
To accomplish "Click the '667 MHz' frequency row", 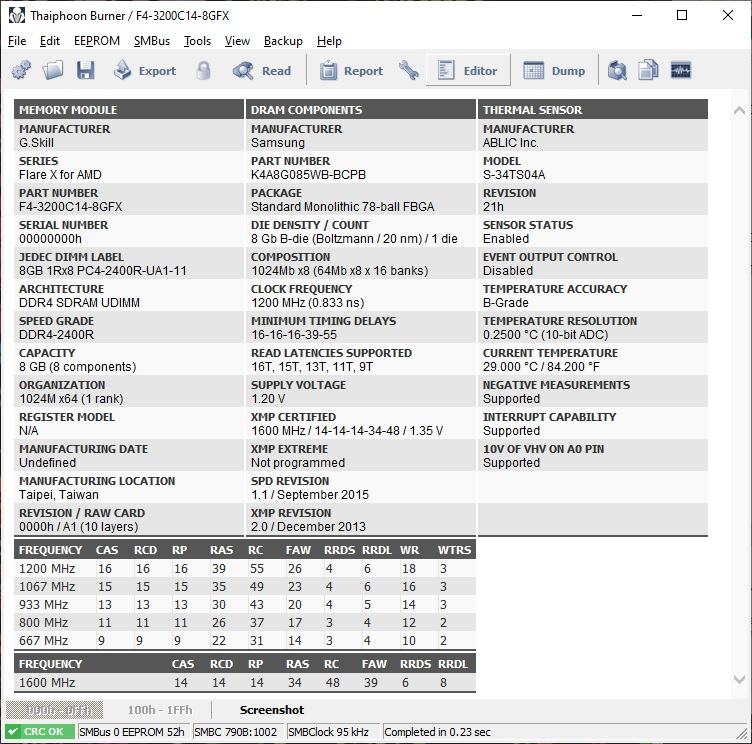I will tap(245, 640).
